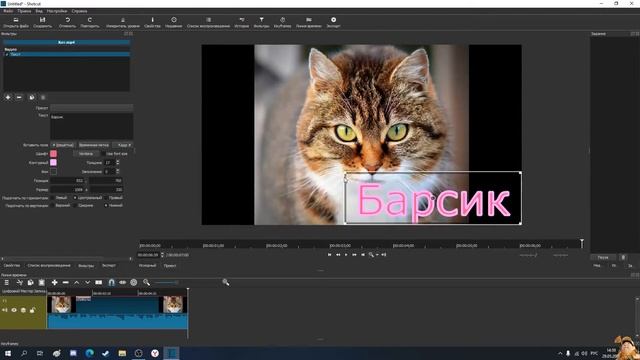640x360 pixels.
Task: Hide track using the eye icon
Action: pos(14,310)
